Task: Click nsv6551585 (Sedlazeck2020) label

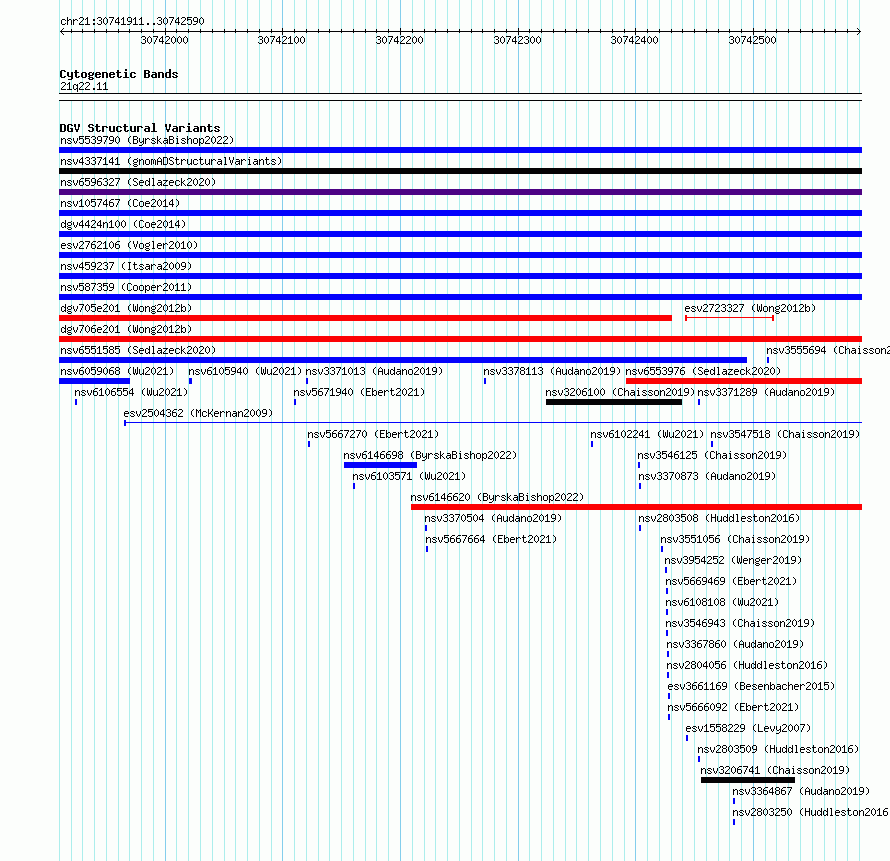Action: 138,350
